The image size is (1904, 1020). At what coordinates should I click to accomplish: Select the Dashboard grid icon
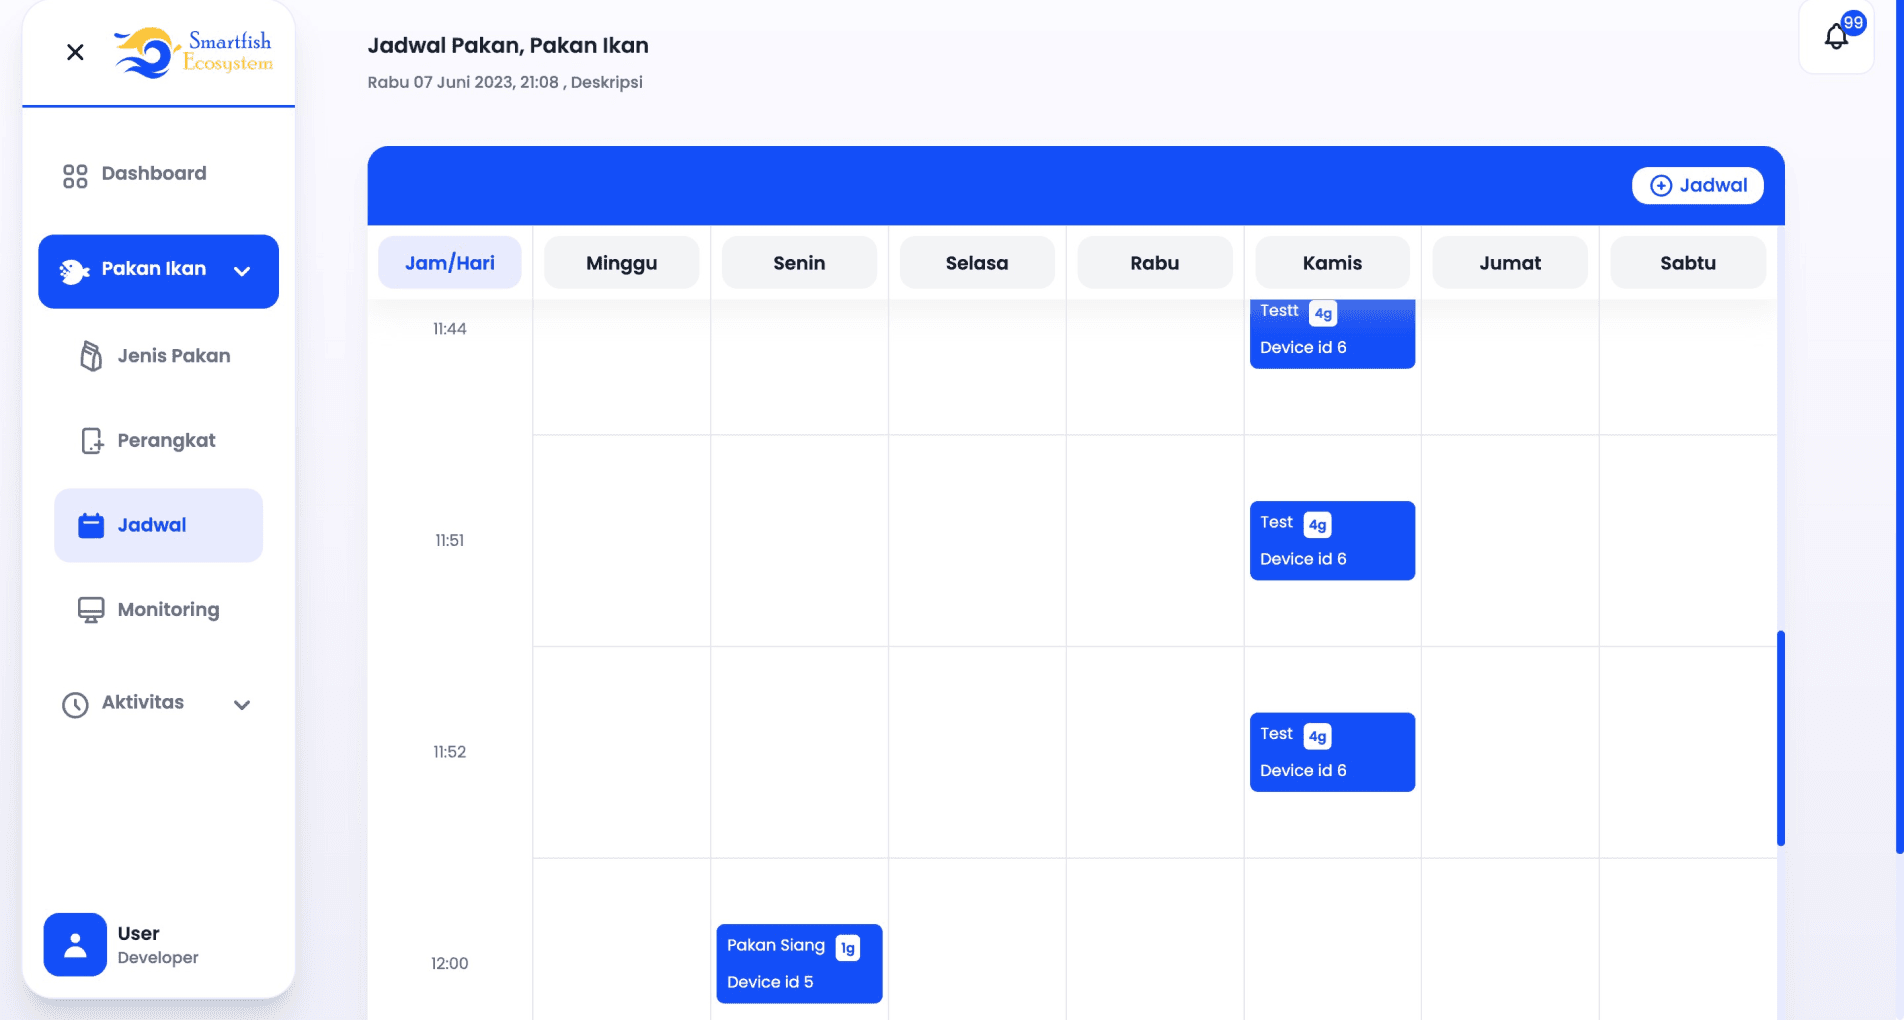coord(74,174)
